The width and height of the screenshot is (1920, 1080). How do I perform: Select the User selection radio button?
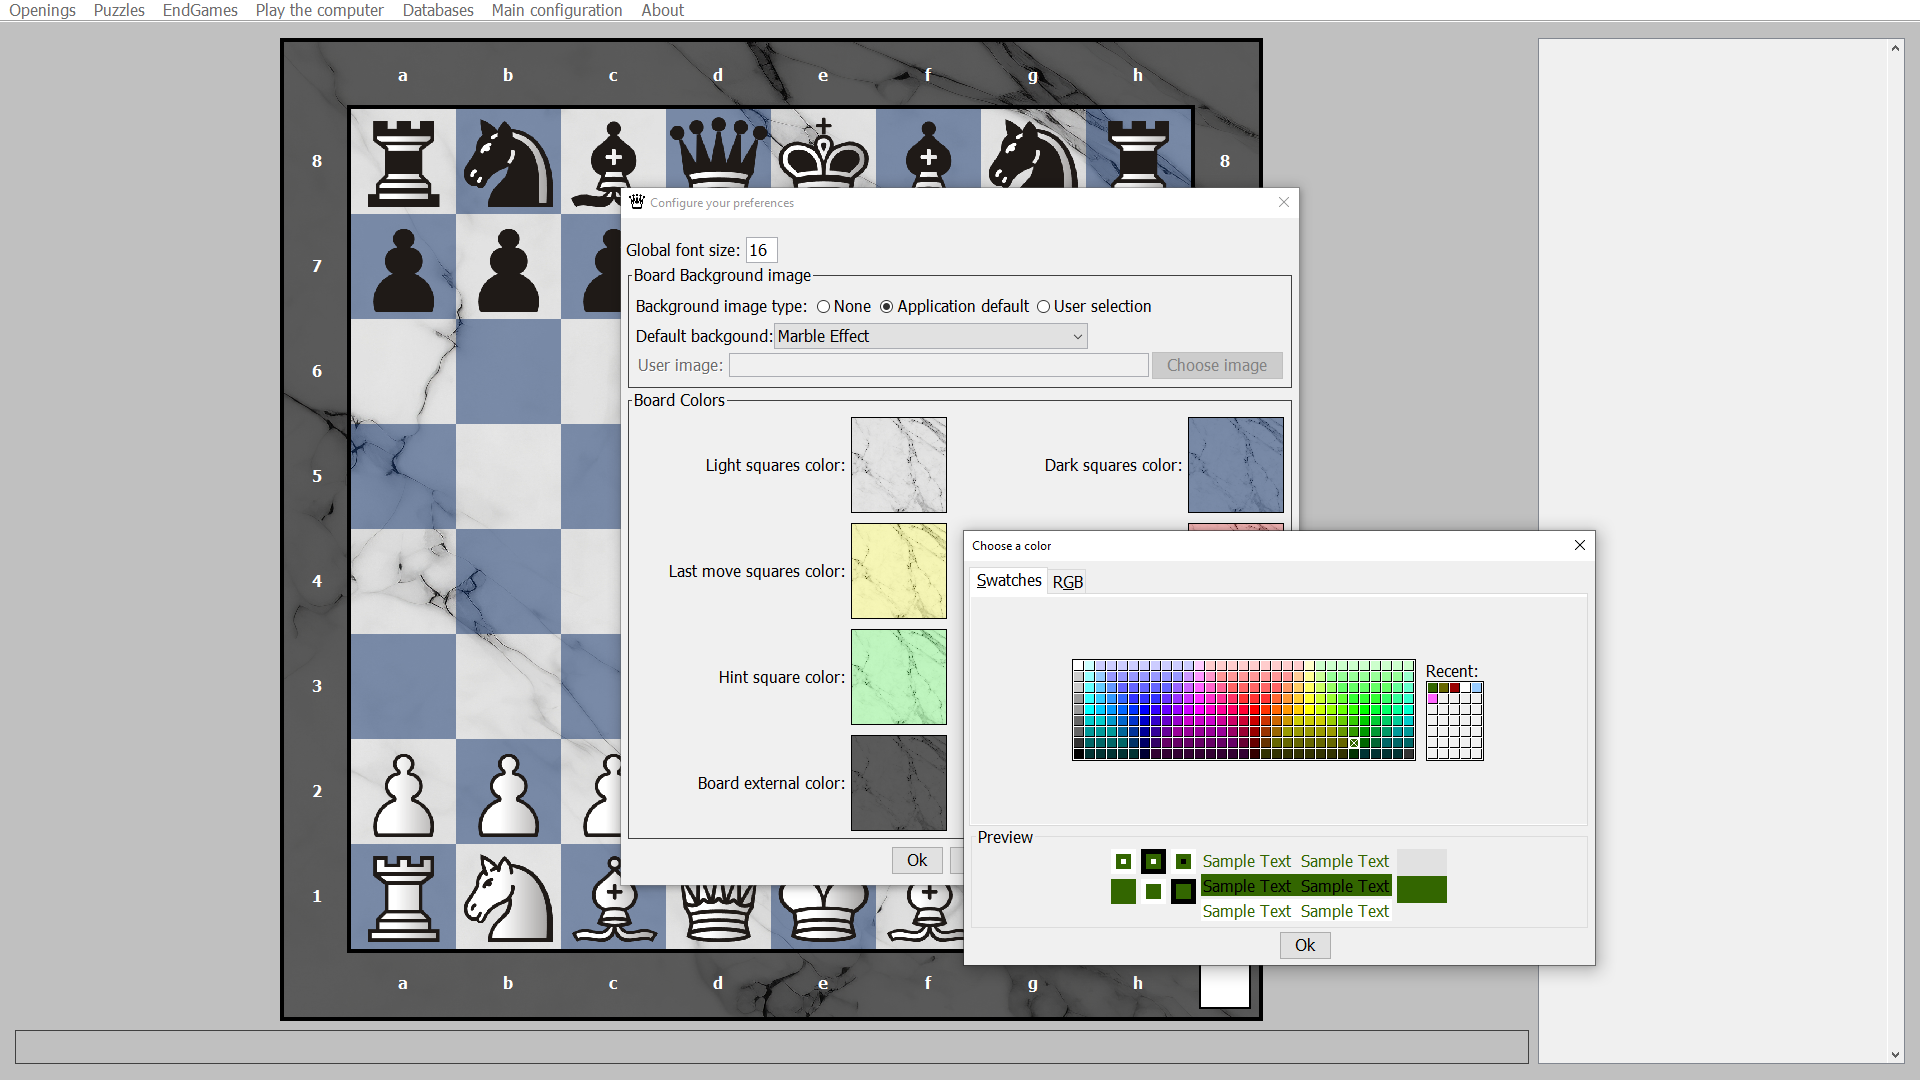point(1044,307)
